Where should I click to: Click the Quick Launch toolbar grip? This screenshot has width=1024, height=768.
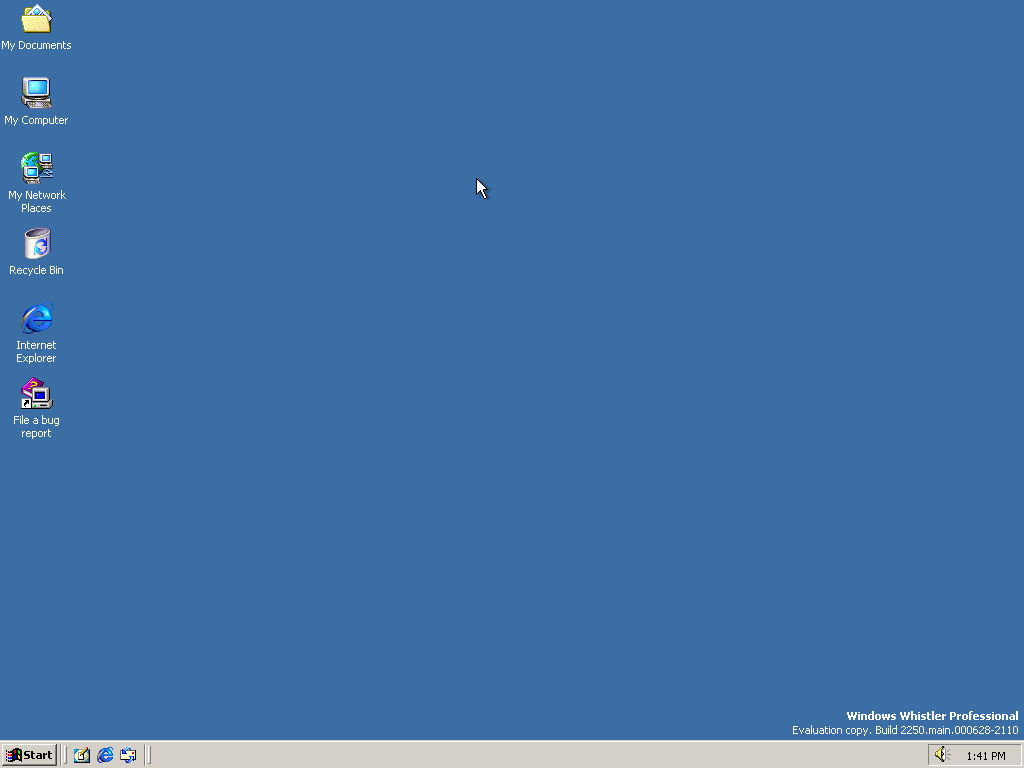pos(66,755)
